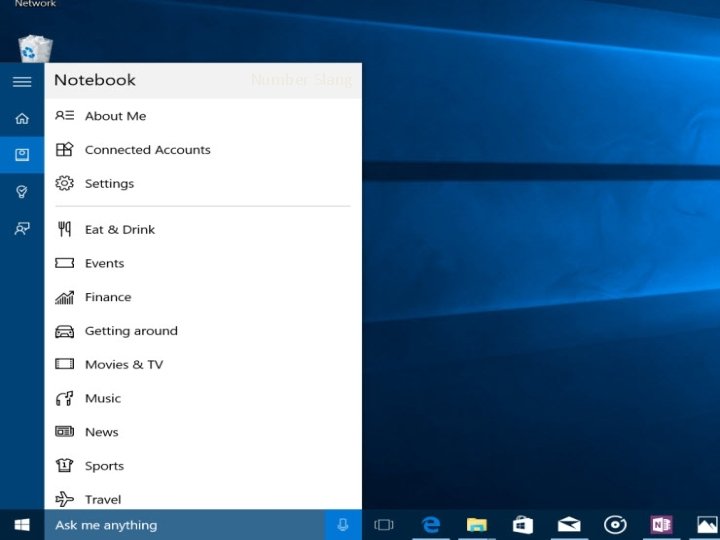Viewport: 720px width, 540px height.
Task: Open Settings in the Notebook list
Action: (x=109, y=184)
